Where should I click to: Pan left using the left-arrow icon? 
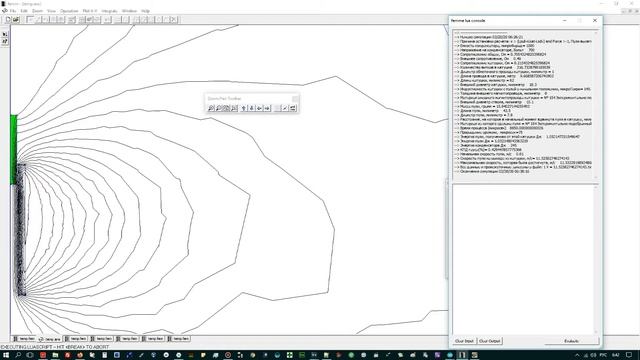259,108
